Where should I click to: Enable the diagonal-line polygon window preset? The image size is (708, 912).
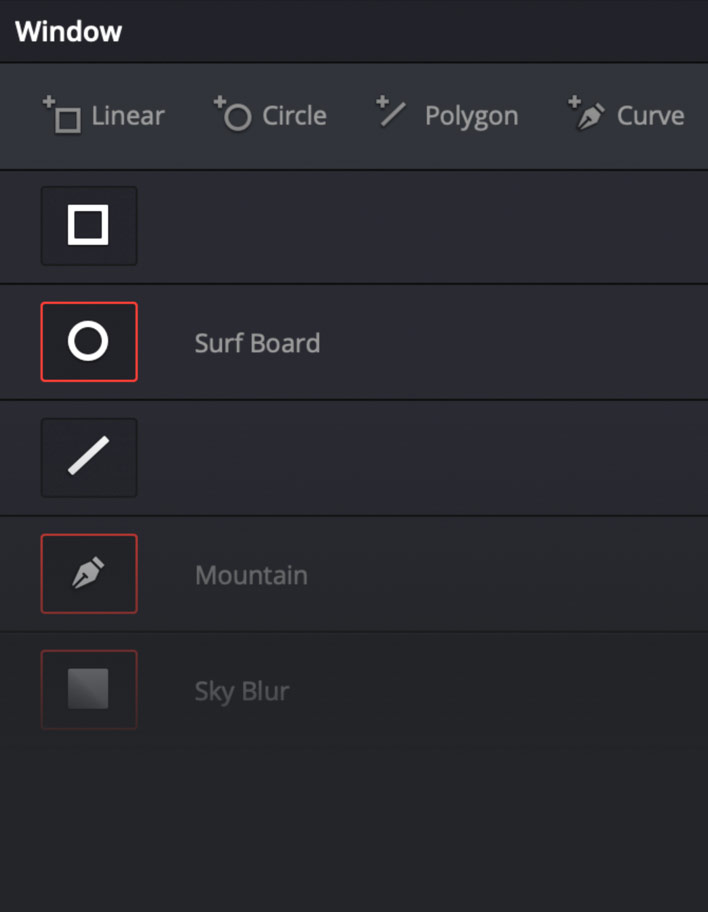[89, 458]
